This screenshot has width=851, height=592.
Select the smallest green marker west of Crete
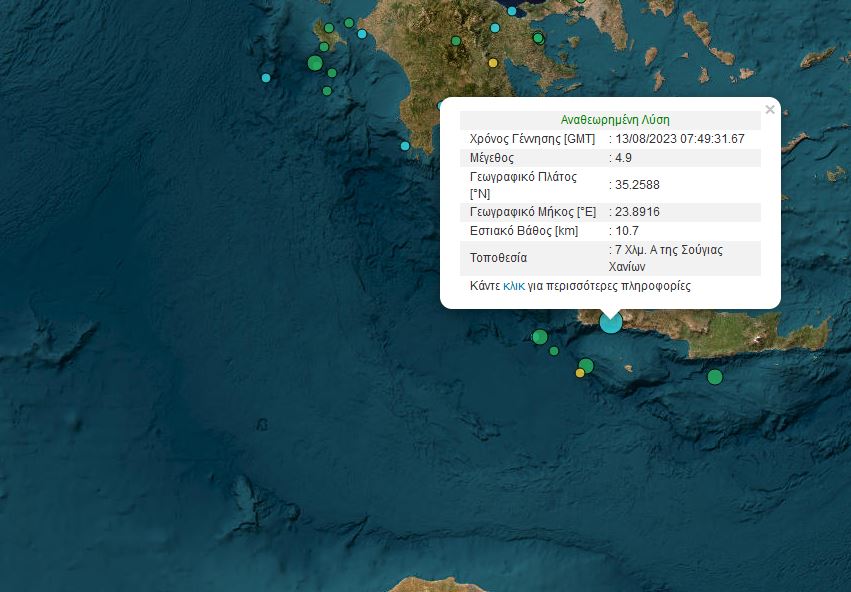point(554,350)
